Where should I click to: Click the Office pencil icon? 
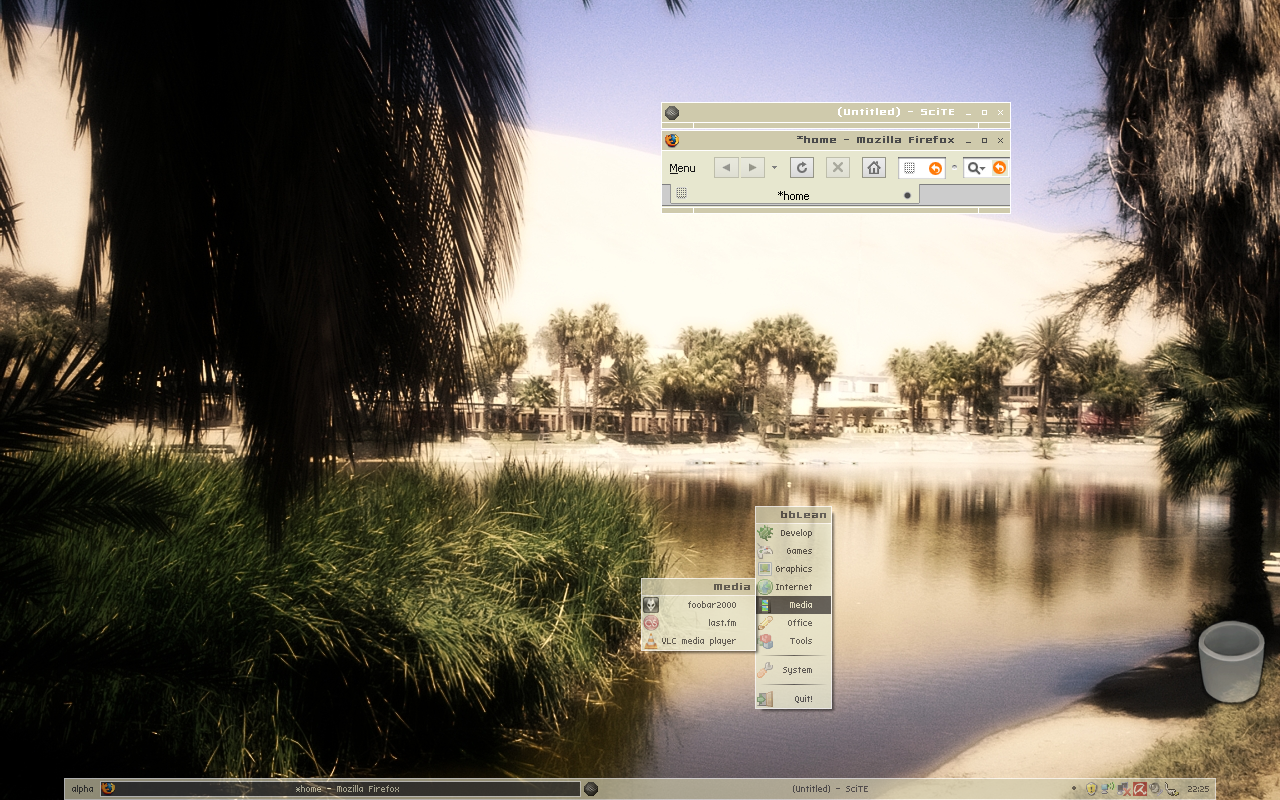pyautogui.click(x=765, y=623)
